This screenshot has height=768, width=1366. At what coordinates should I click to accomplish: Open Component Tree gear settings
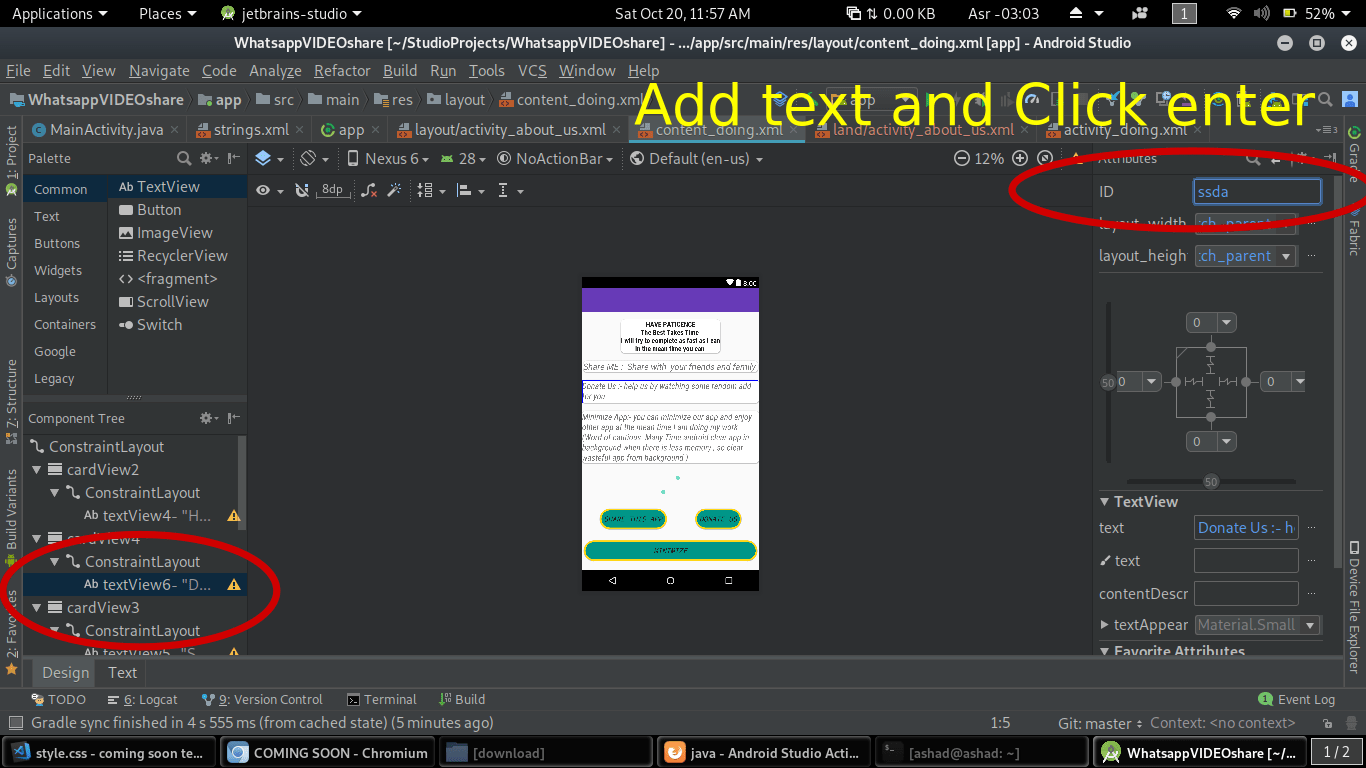coord(208,418)
